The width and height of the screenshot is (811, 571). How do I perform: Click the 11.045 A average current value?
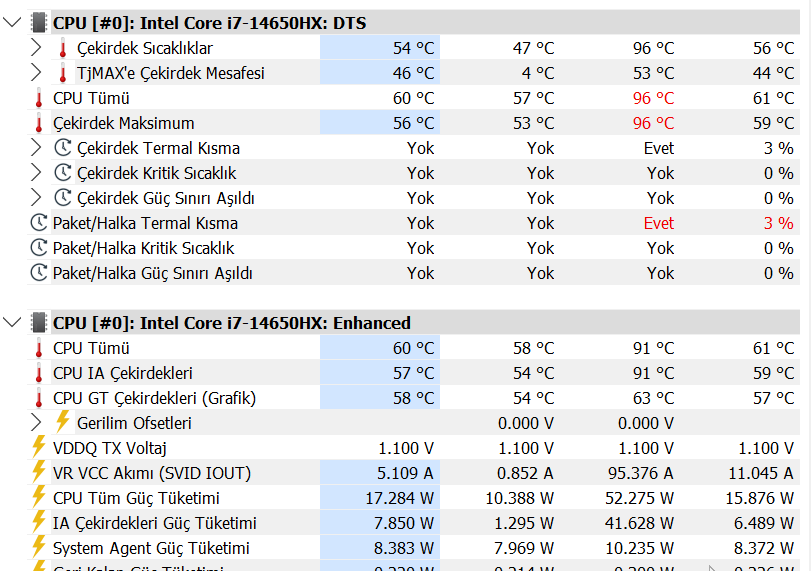[761, 473]
